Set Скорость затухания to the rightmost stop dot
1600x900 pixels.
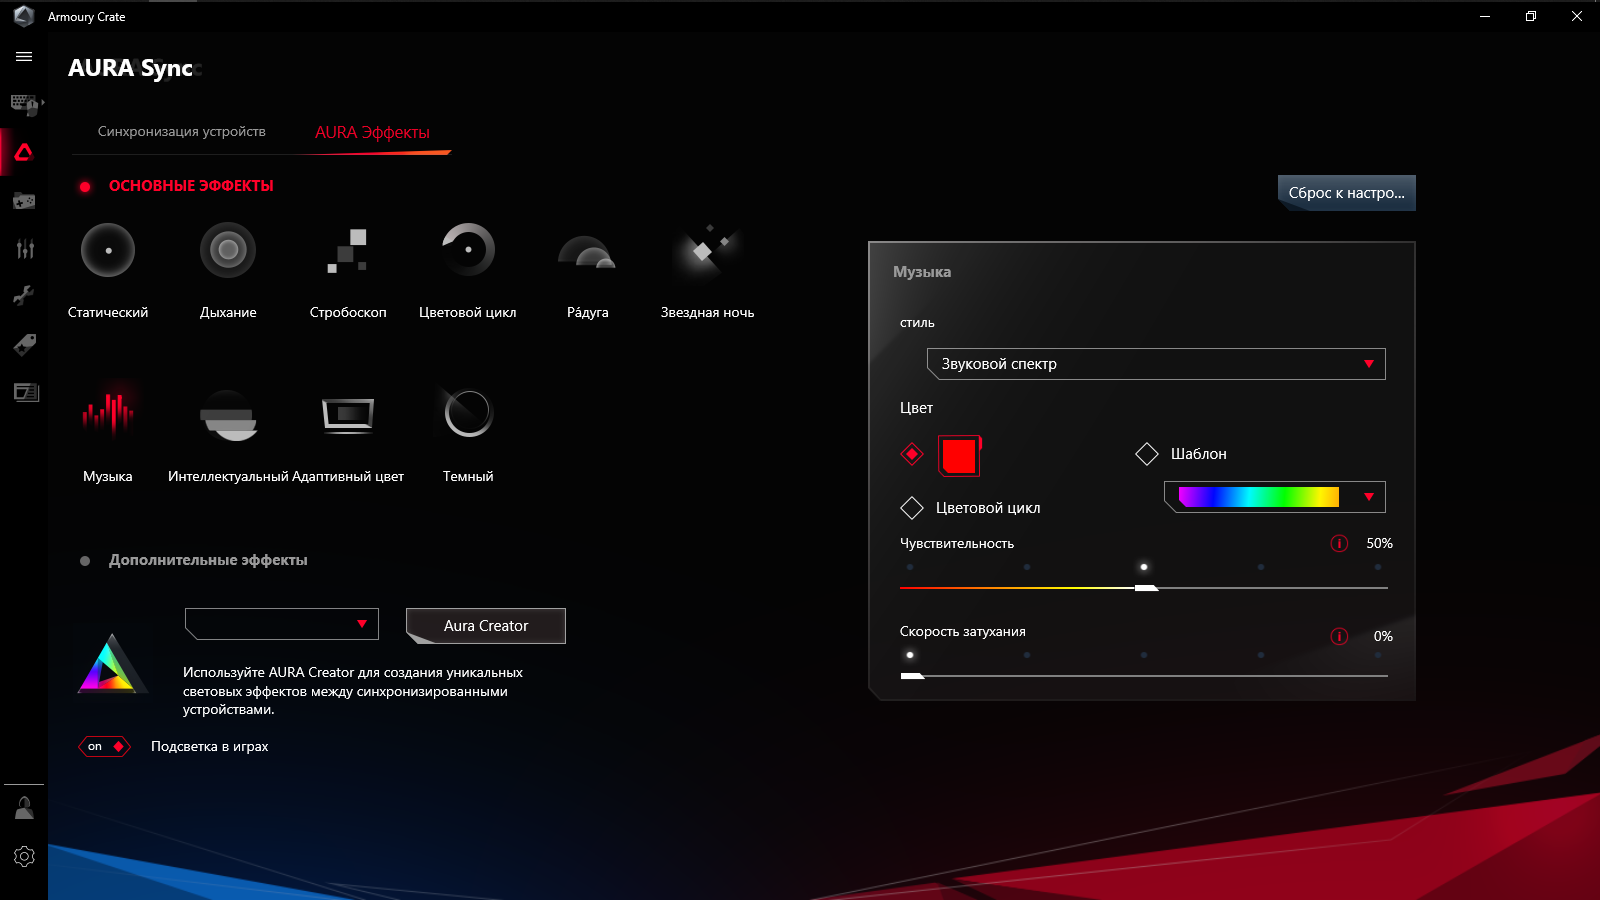[1378, 655]
